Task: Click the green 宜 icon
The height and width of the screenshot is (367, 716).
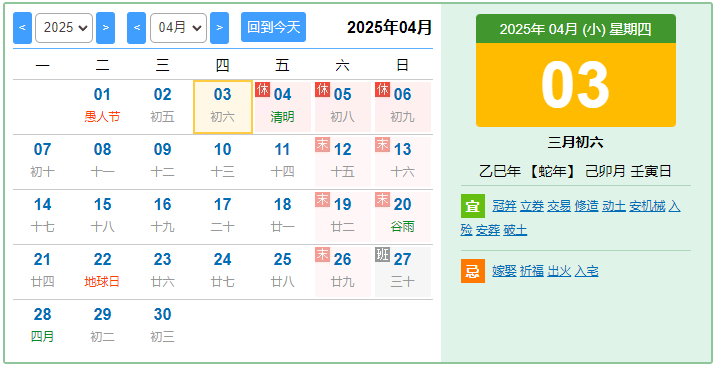Action: click(x=473, y=206)
